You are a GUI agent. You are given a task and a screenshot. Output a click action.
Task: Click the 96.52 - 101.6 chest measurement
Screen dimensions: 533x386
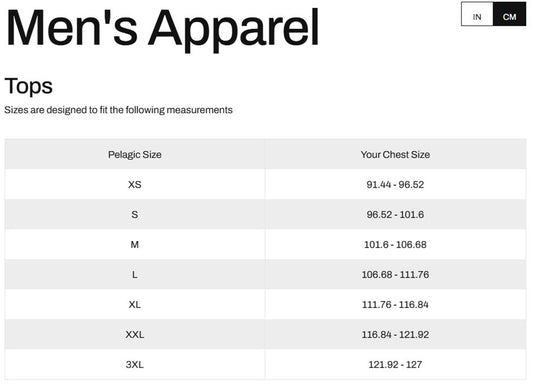(395, 214)
